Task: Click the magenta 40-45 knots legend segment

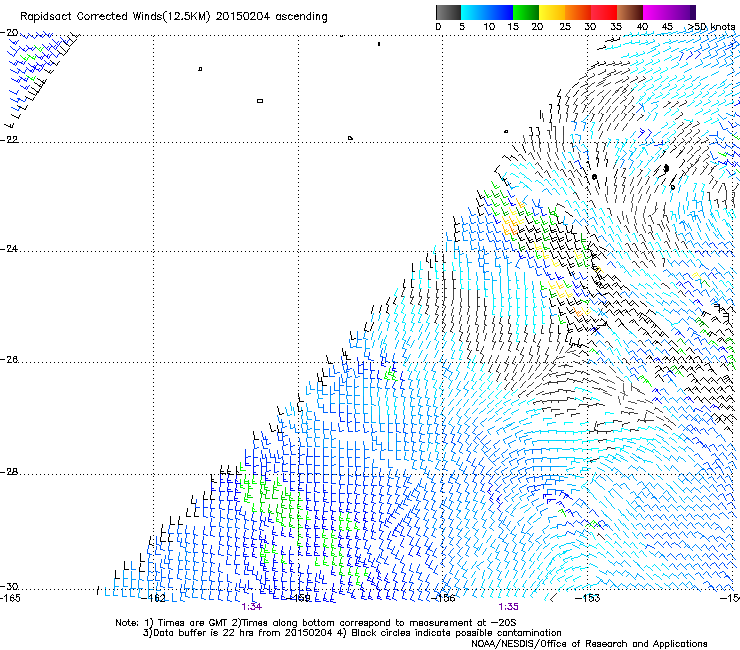Action: pyautogui.click(x=656, y=12)
